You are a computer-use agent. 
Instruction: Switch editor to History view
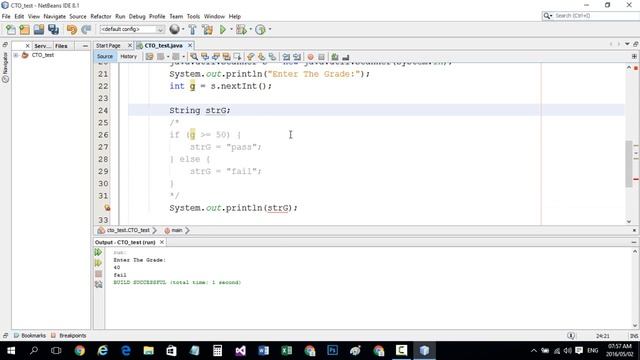pos(129,57)
